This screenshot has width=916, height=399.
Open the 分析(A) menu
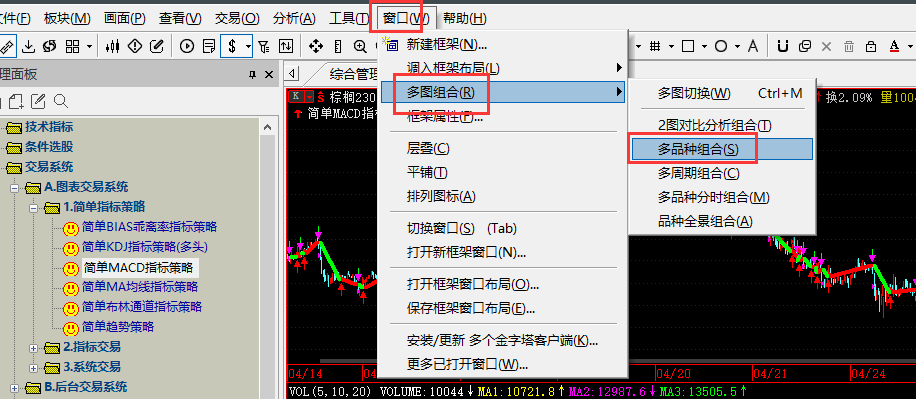(x=294, y=18)
